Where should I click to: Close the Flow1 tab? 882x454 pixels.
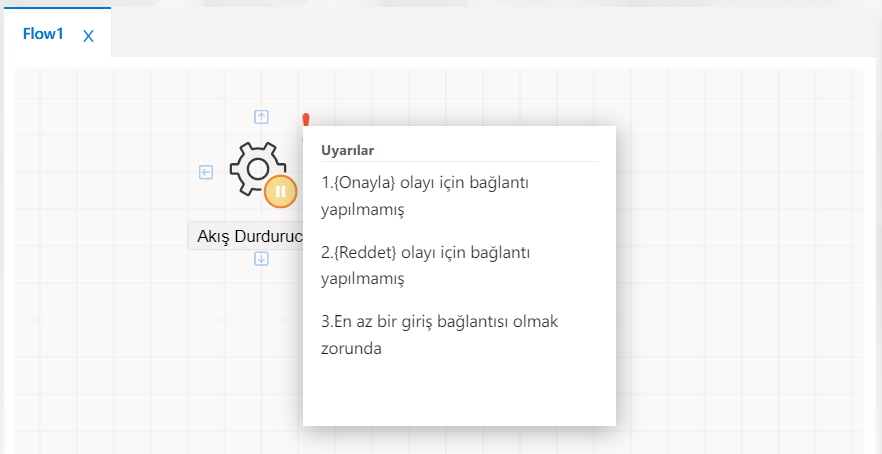(x=88, y=37)
